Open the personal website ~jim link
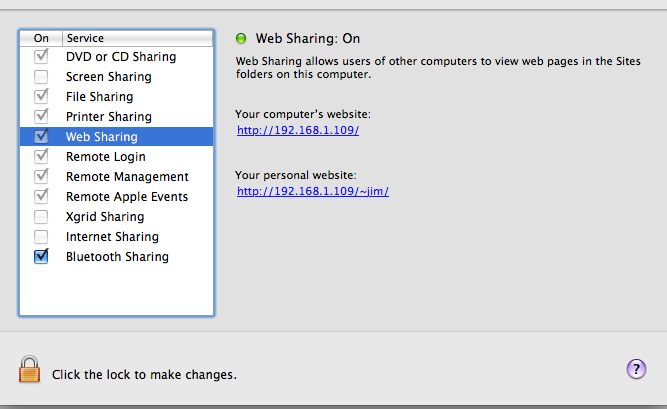The width and height of the screenshot is (667, 409). (313, 191)
